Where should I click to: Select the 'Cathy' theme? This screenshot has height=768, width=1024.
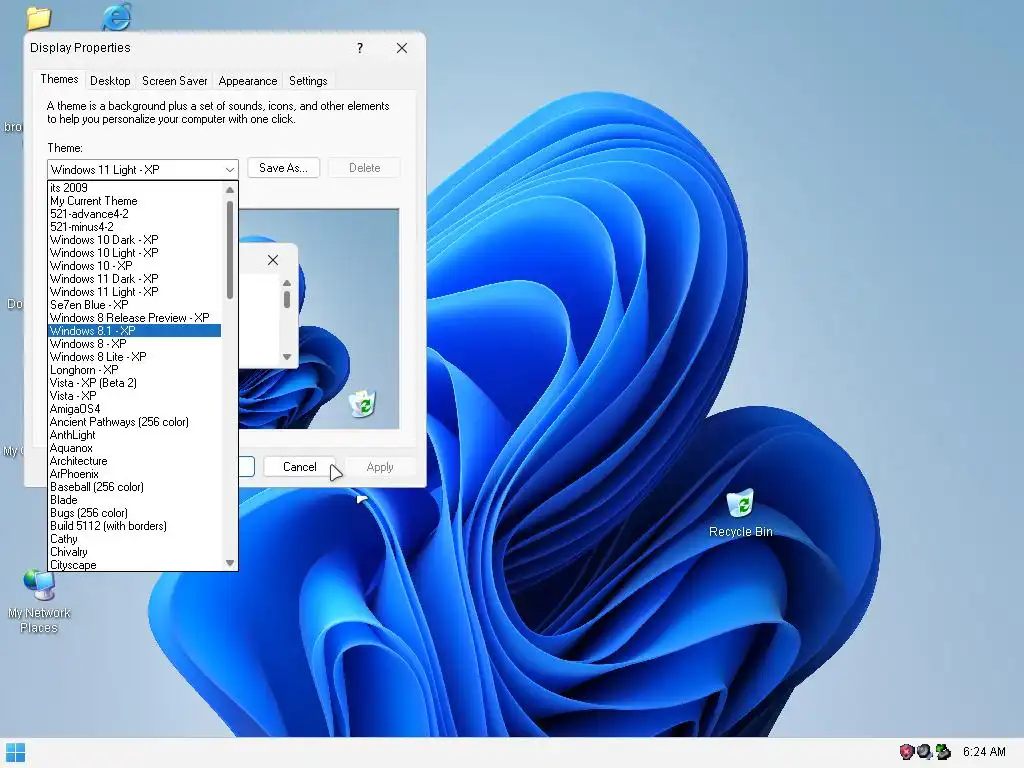point(135,539)
